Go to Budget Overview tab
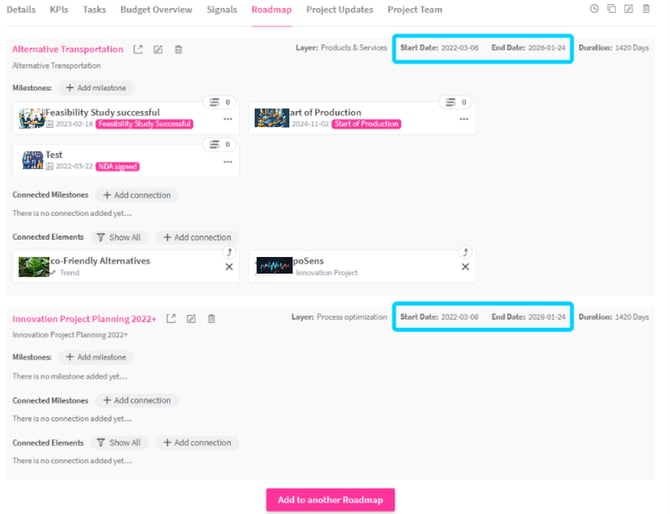Screen dimensions: 670x514 coord(156,9)
